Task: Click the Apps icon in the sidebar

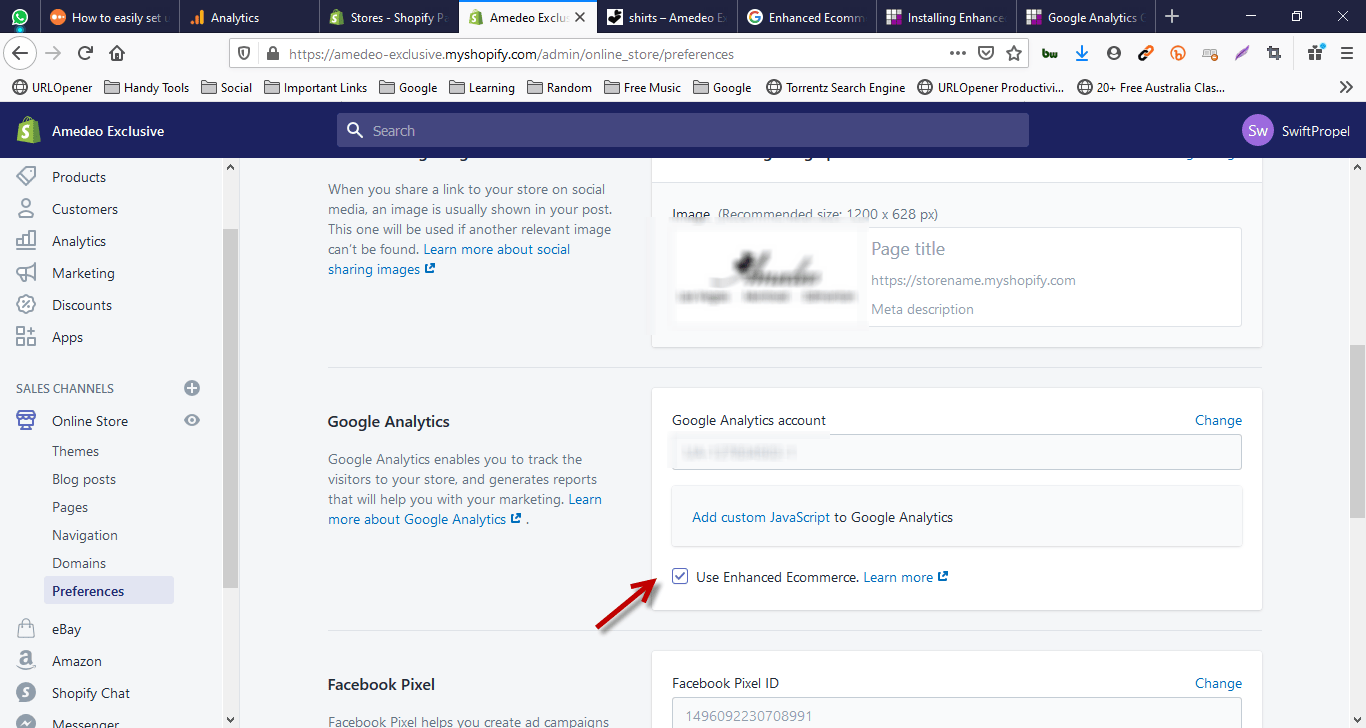Action: tap(26, 337)
